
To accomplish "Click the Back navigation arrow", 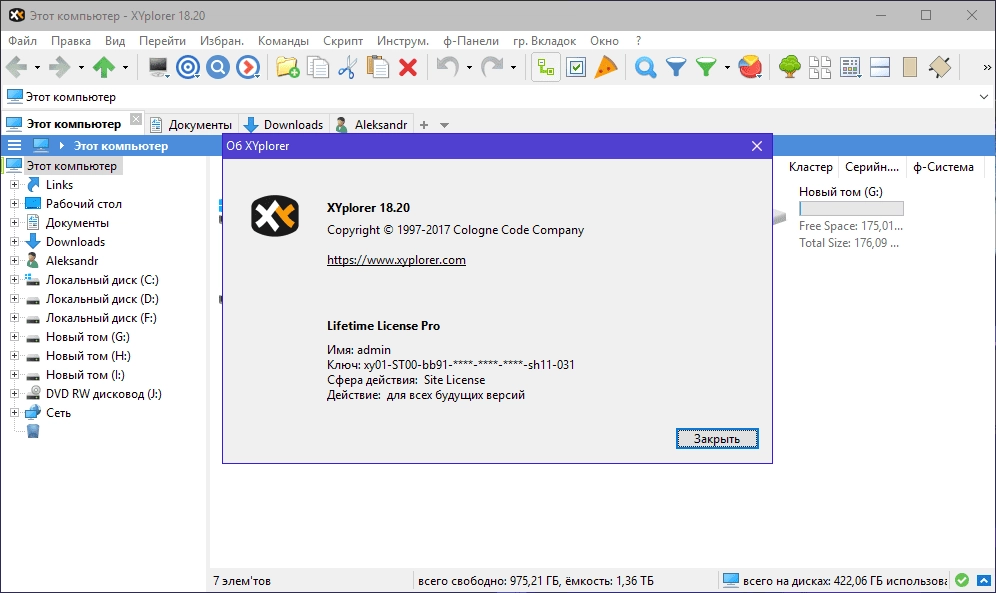I will pos(17,67).
